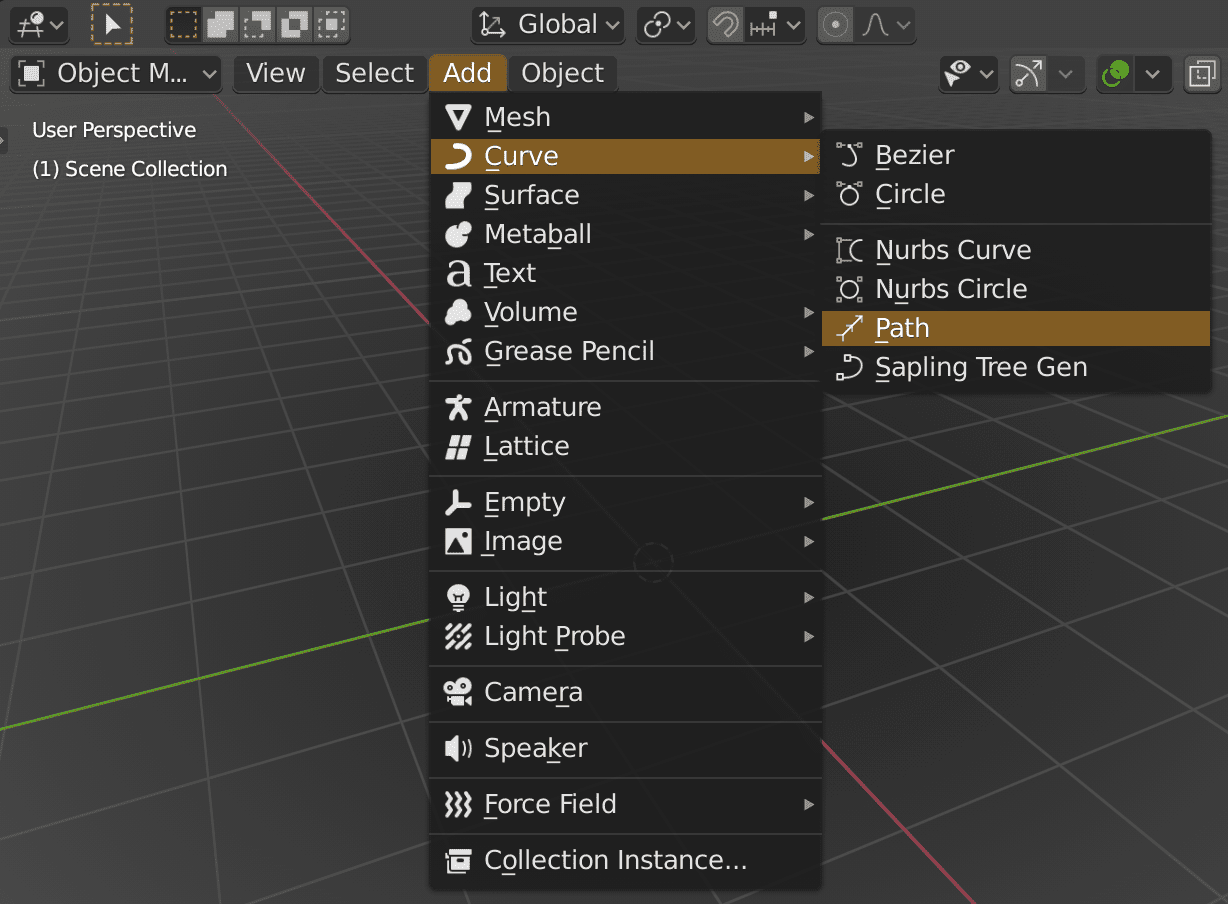This screenshot has height=904, width=1228.
Task: Open the snap-to options dropdown
Action: point(794,26)
